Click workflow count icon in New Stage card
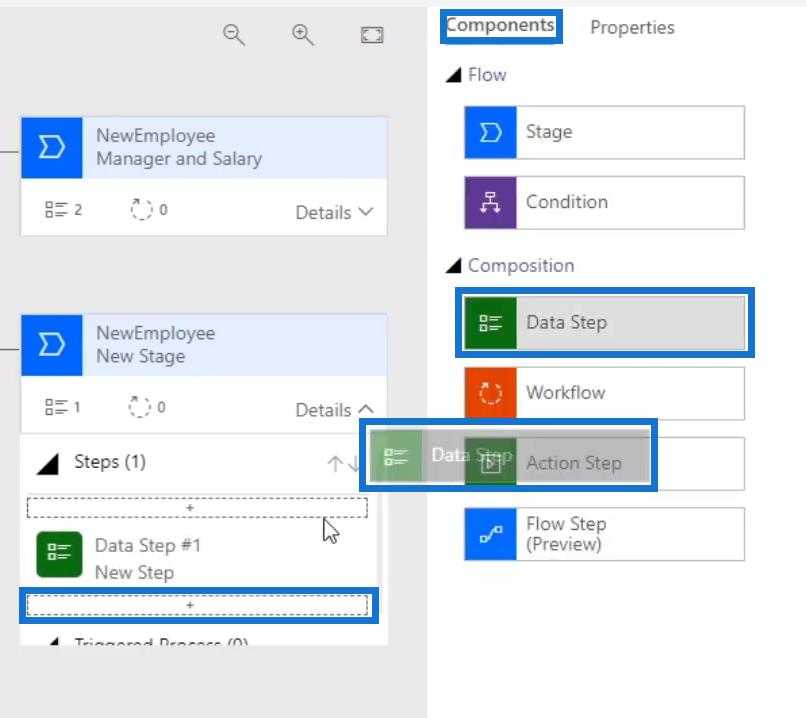This screenshot has width=806, height=718. (x=140, y=407)
